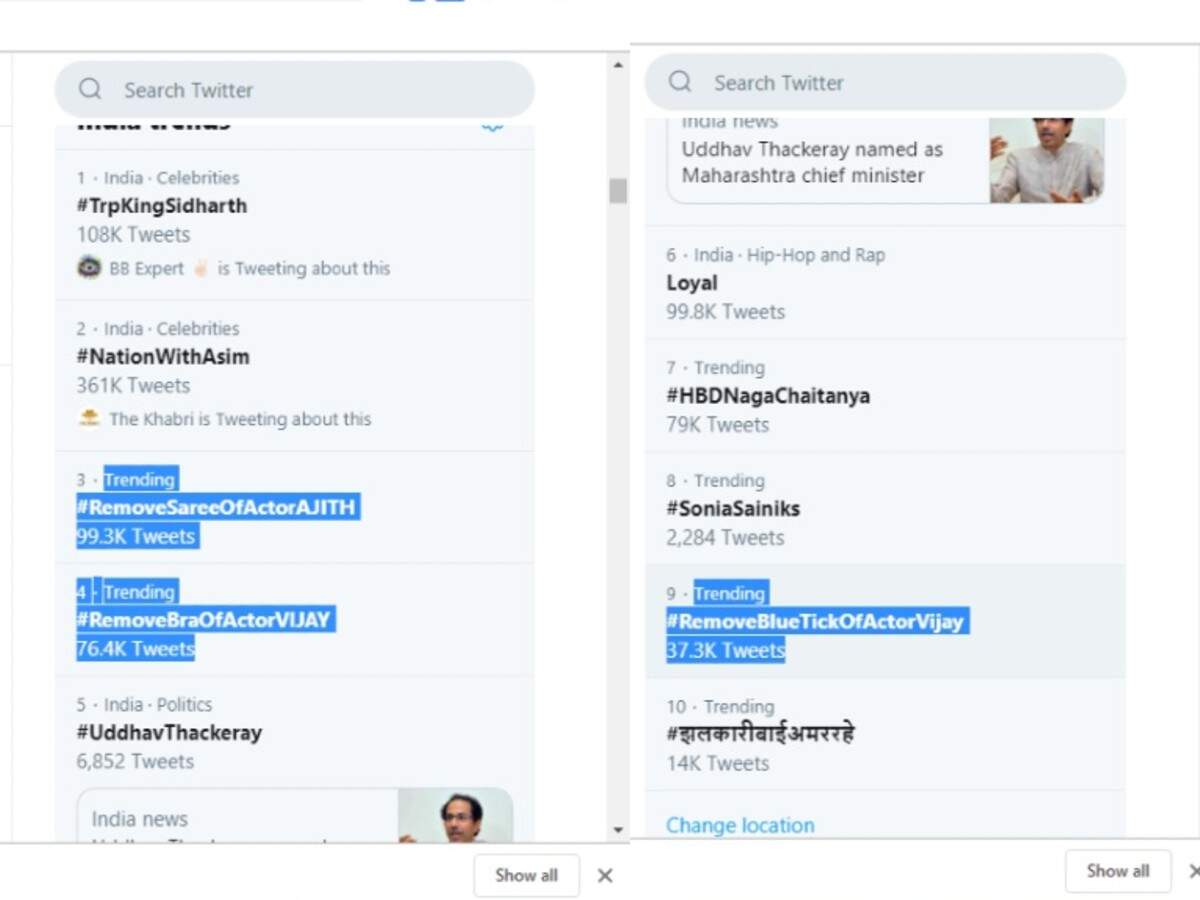This screenshot has height=900, width=1200.
Task: Open the Loyal trend
Action: 692,283
